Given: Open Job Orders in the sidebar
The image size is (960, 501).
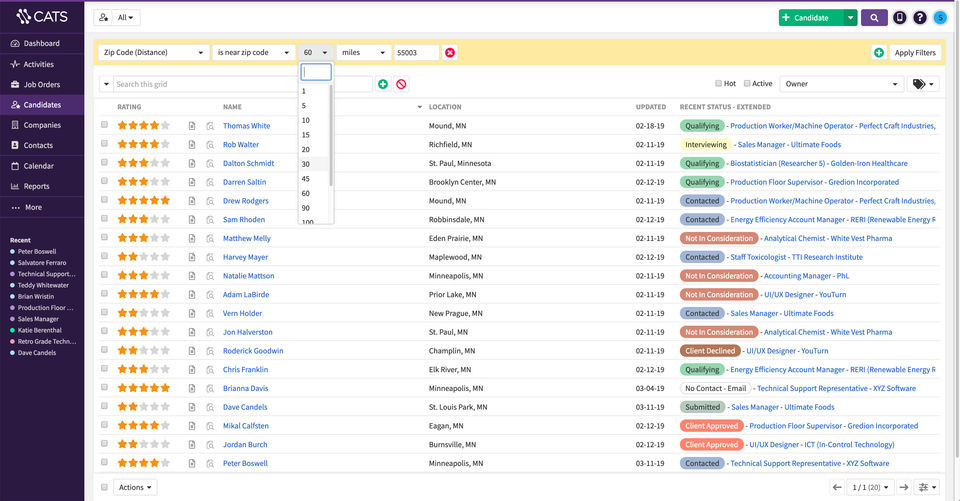Looking at the screenshot, I should (x=42, y=84).
